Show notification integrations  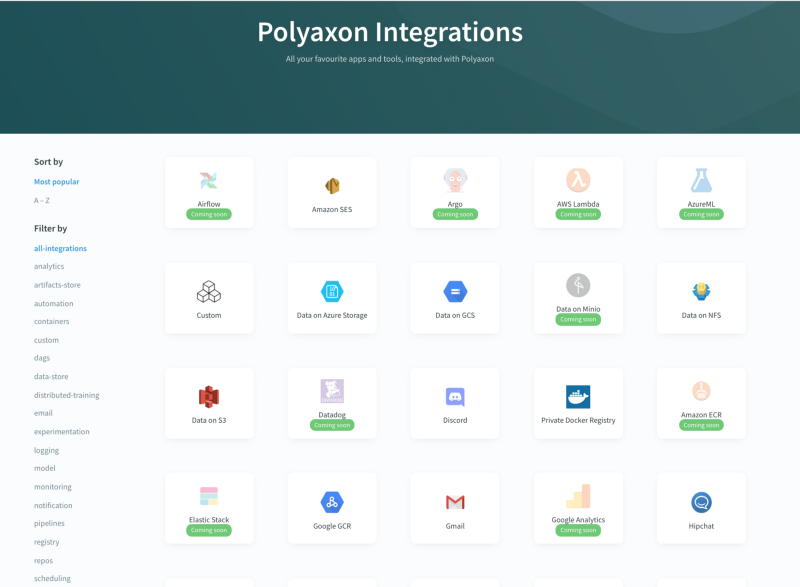pyautogui.click(x=53, y=505)
